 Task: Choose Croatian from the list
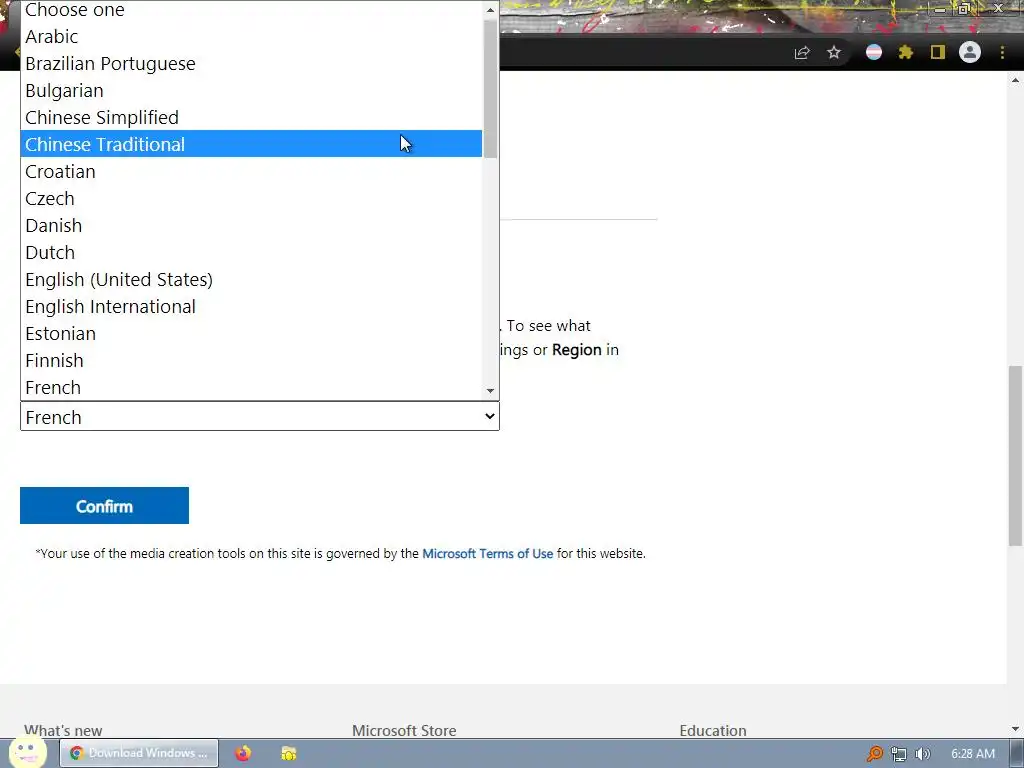(251, 172)
